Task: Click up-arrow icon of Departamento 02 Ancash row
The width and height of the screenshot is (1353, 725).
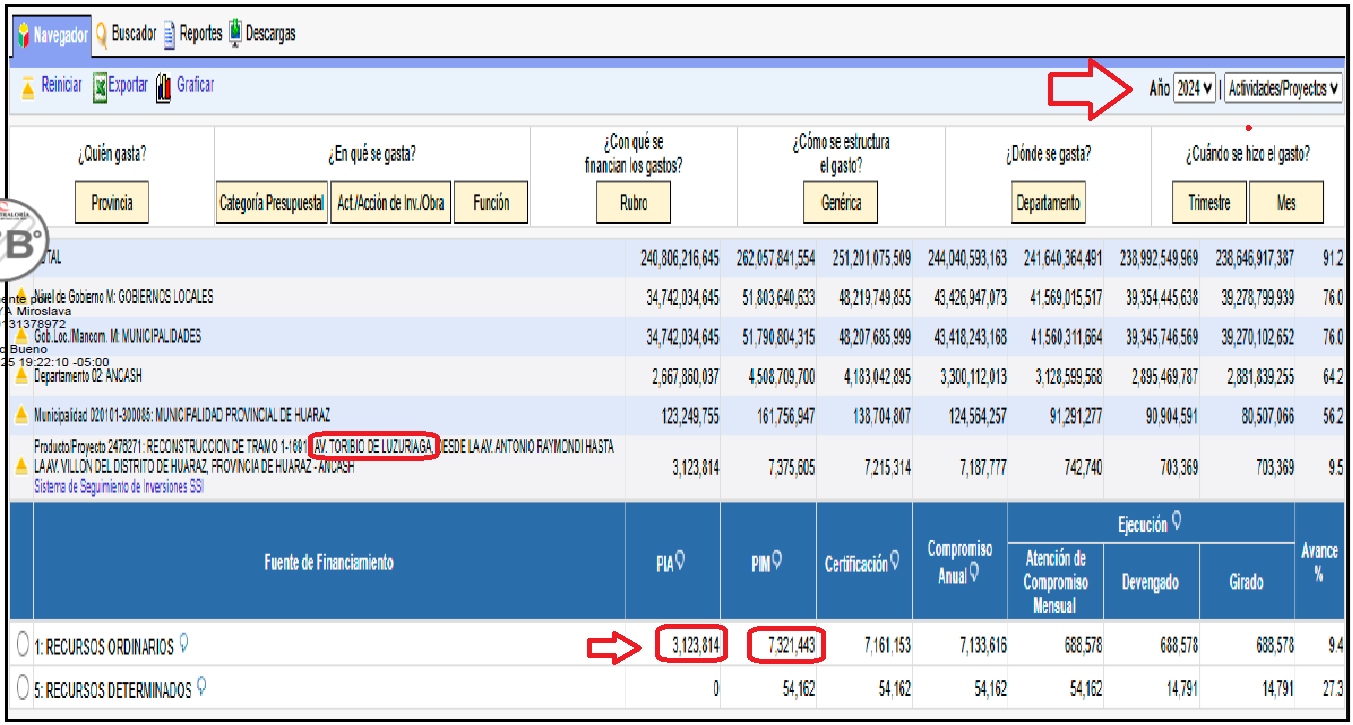Action: point(21,376)
